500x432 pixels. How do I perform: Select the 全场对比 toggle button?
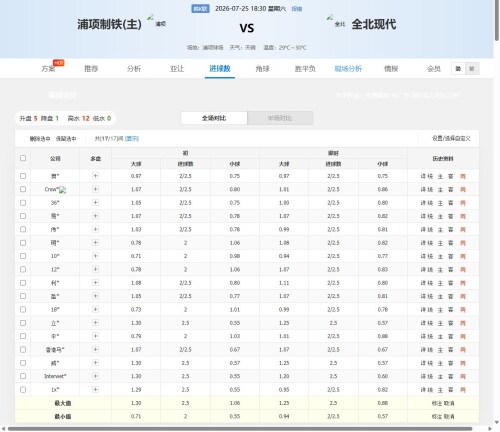click(214, 118)
